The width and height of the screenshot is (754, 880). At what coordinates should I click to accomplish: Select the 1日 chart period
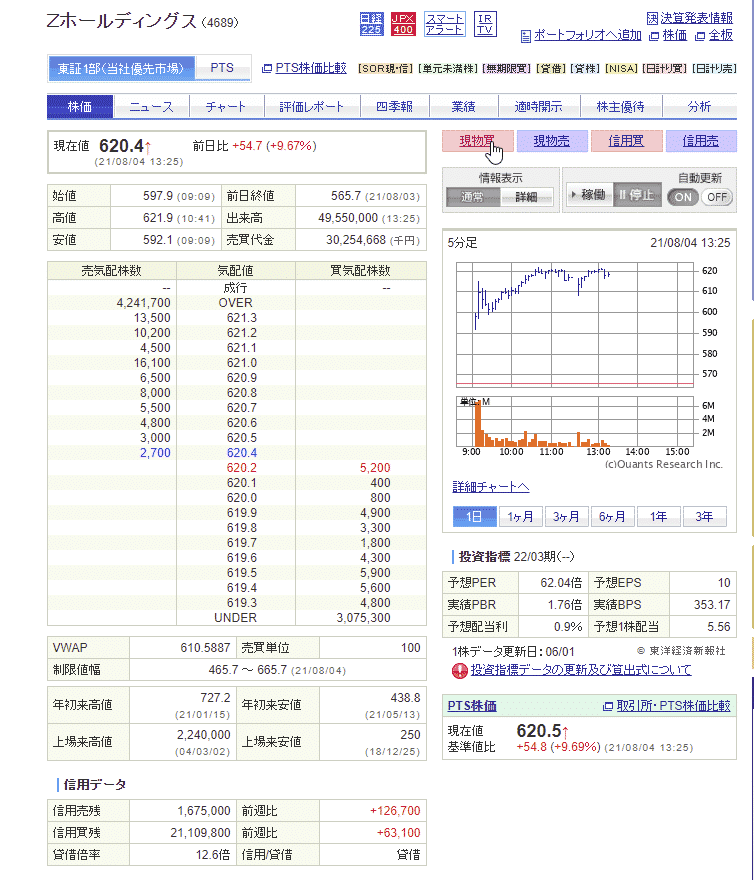tap(474, 516)
